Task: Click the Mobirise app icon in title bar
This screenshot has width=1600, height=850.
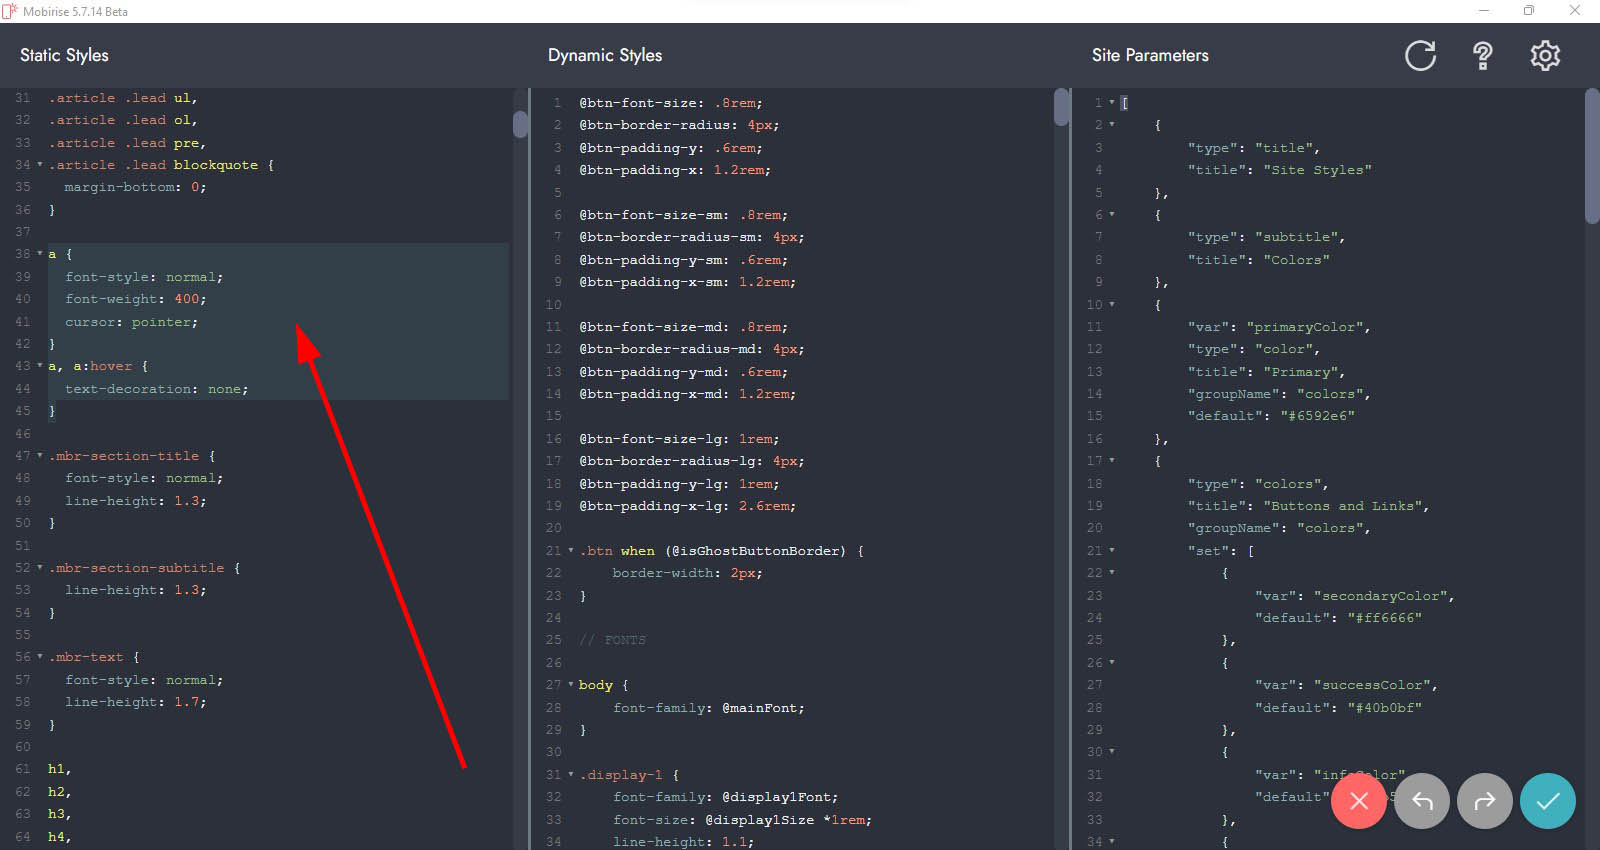Action: point(10,11)
